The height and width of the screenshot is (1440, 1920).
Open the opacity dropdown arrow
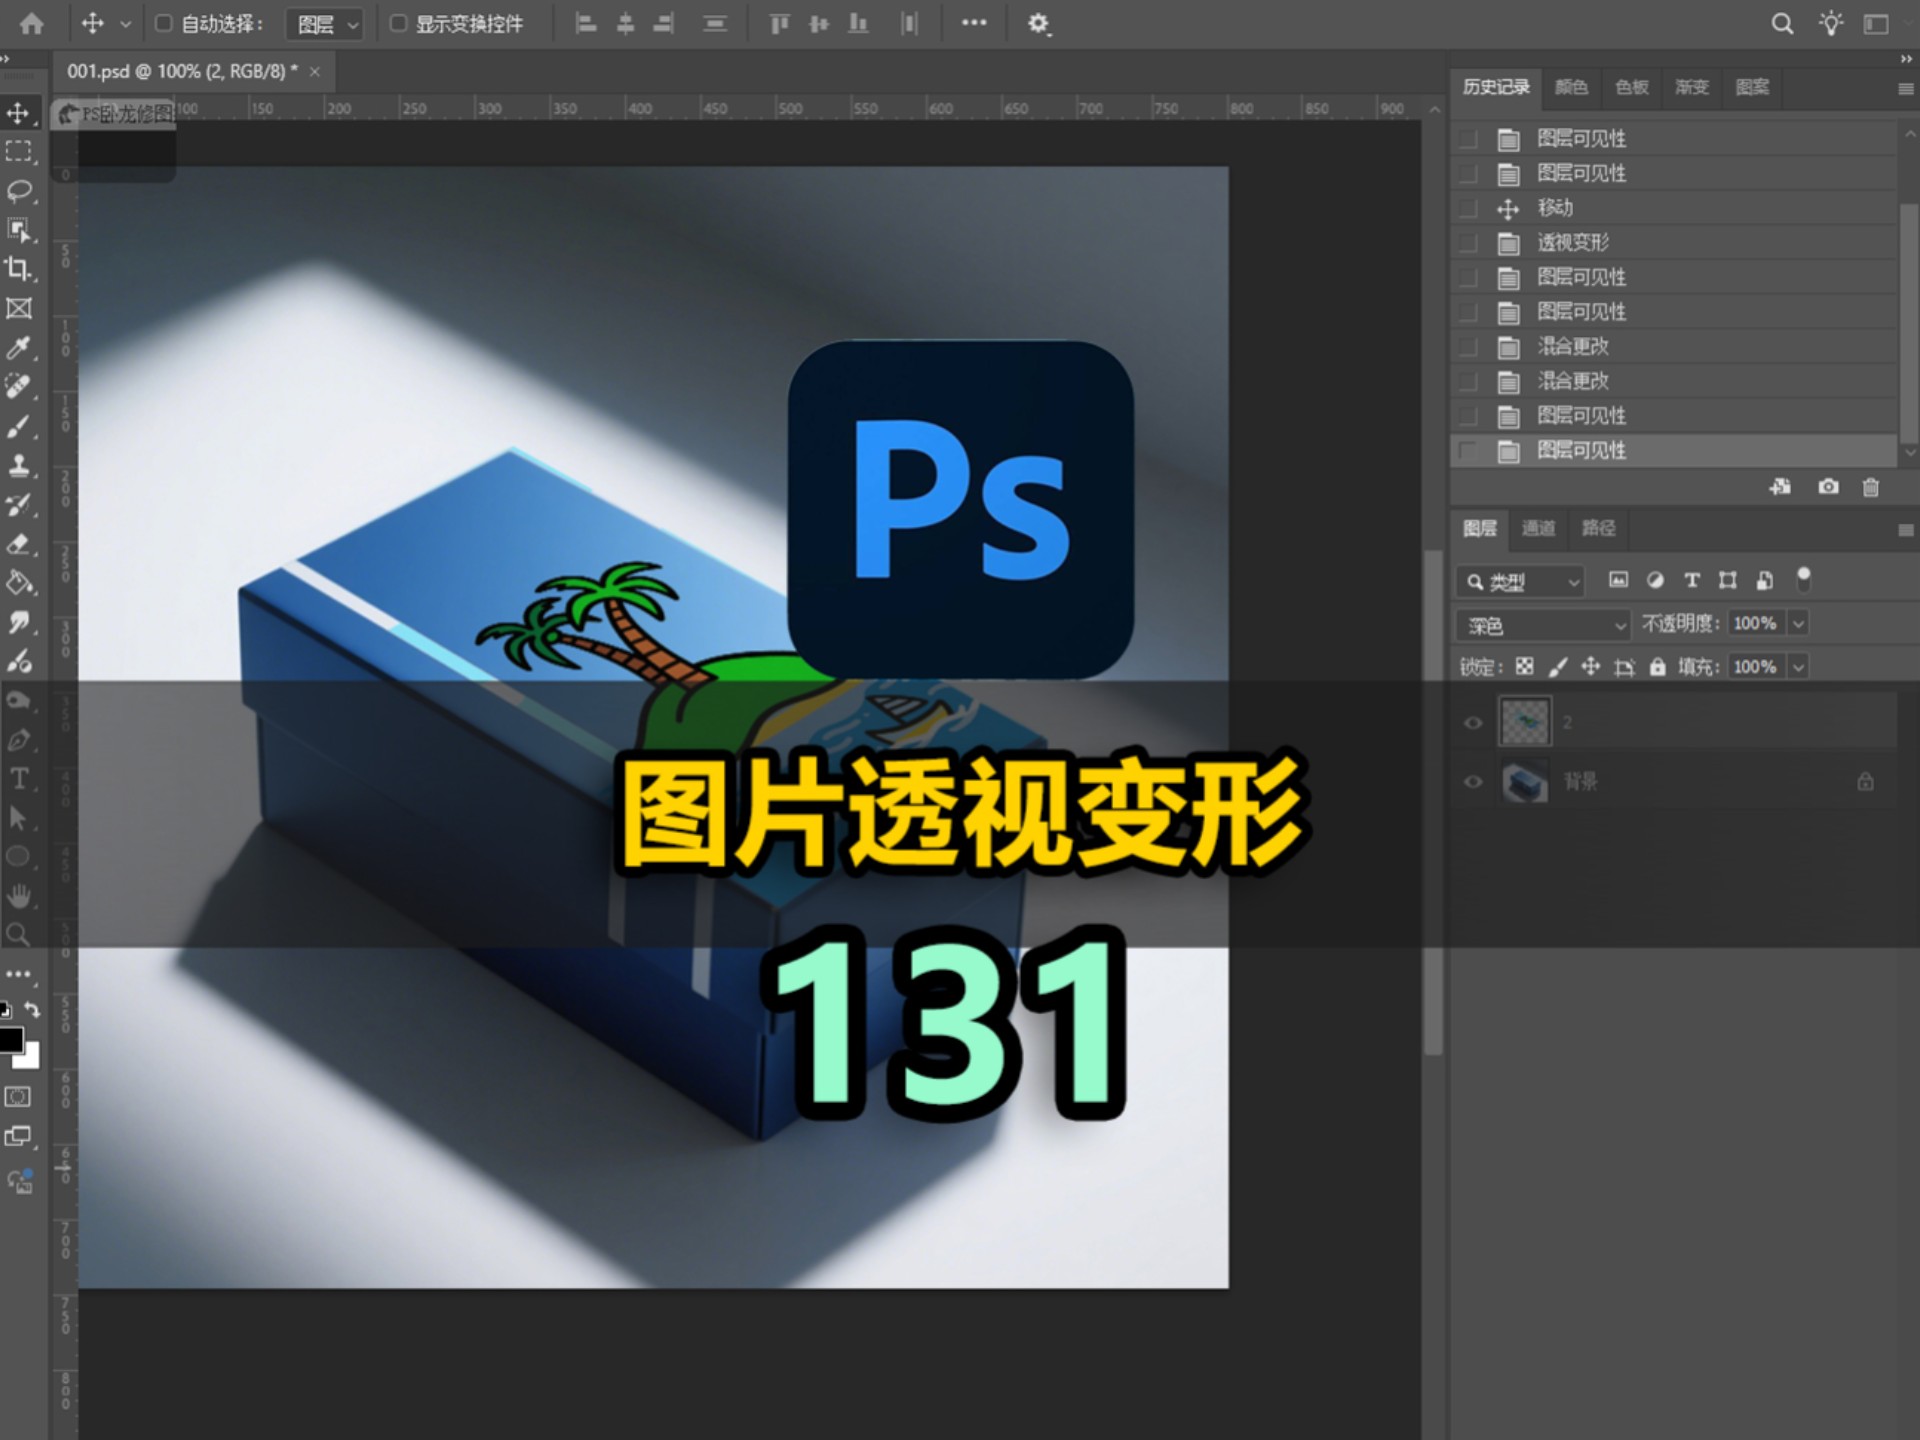click(x=1798, y=624)
